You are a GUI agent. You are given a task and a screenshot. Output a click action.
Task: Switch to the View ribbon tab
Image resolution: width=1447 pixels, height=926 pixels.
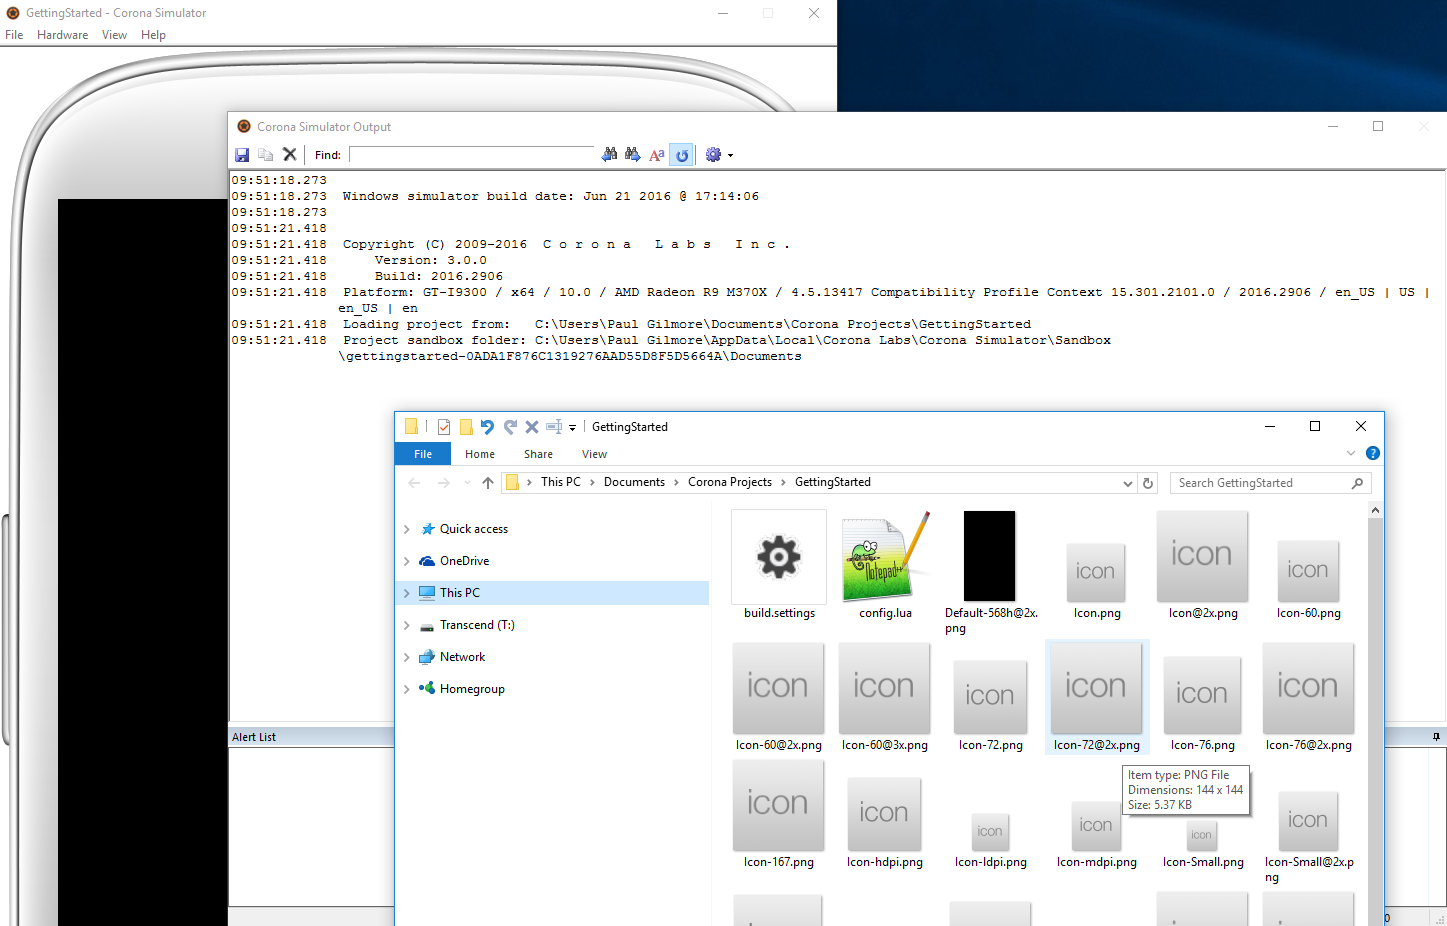(594, 453)
